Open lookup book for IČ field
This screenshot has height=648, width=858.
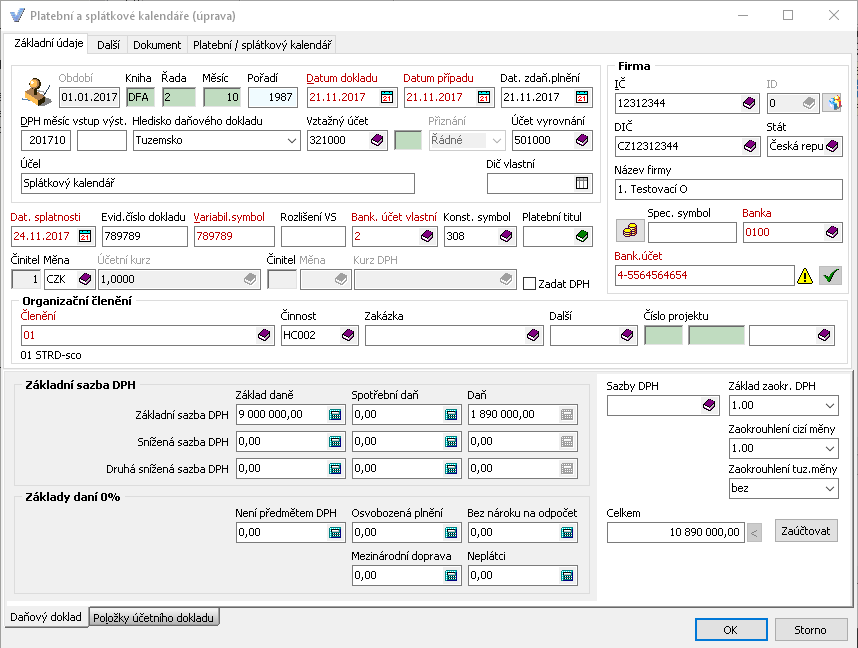[x=749, y=103]
